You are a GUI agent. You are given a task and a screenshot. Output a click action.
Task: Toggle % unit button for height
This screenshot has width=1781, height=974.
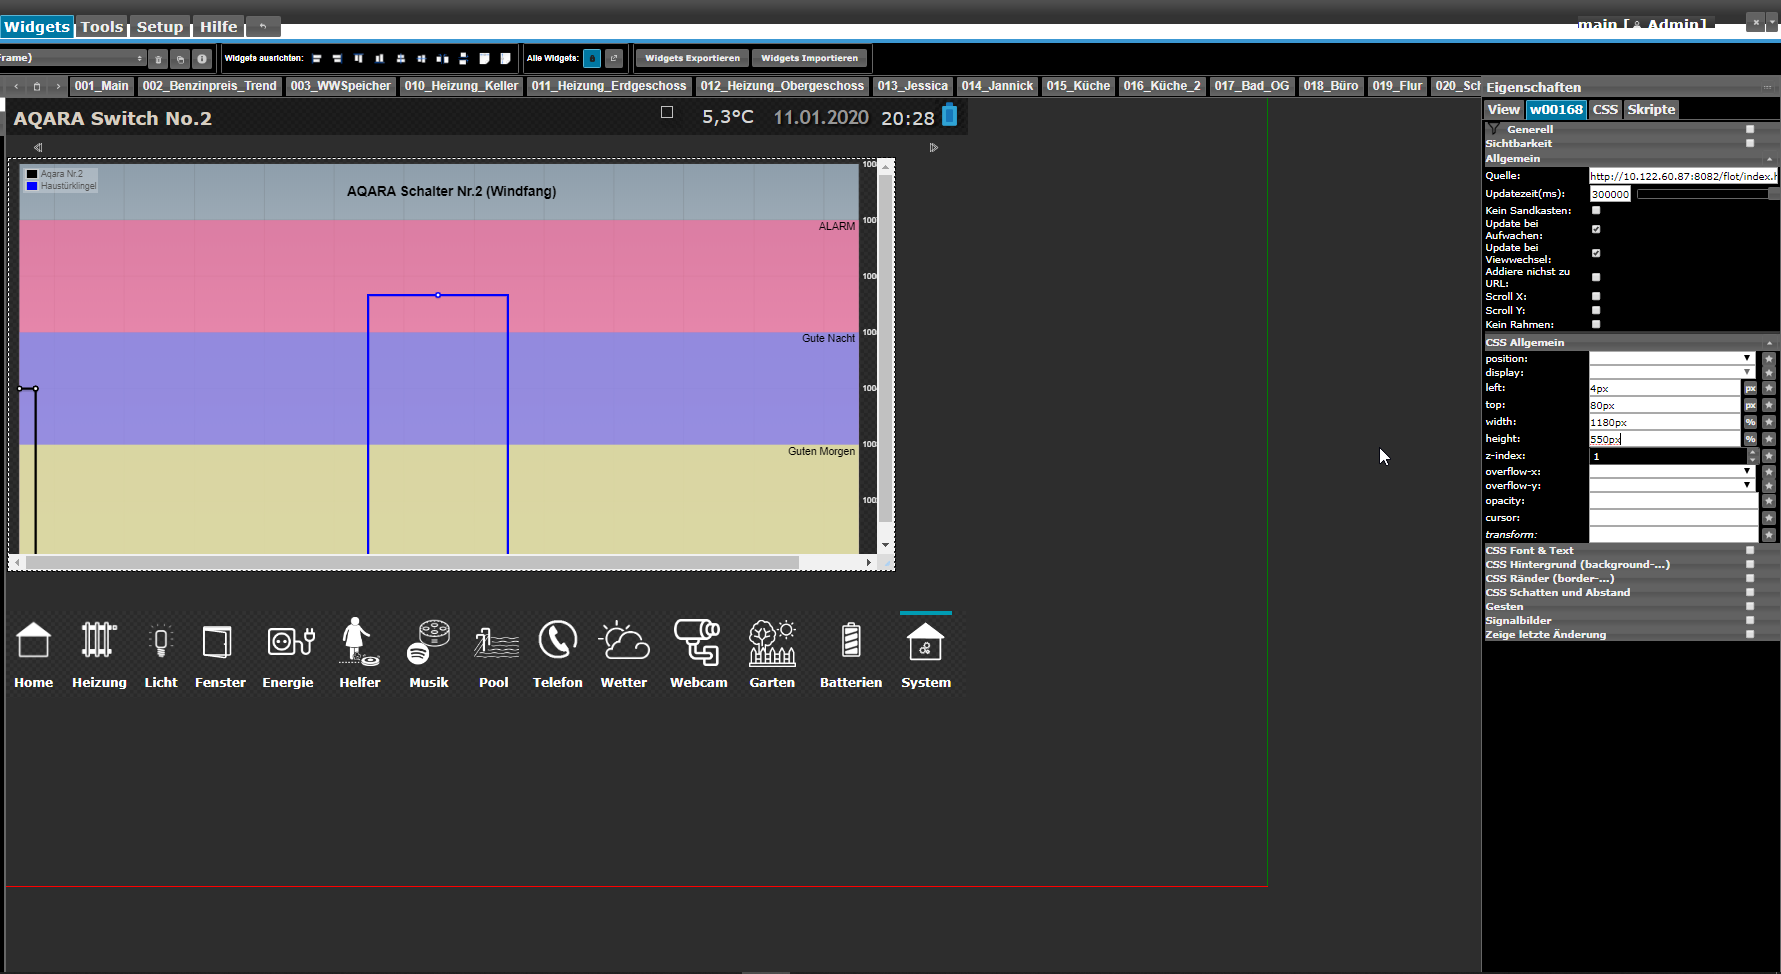(1750, 439)
